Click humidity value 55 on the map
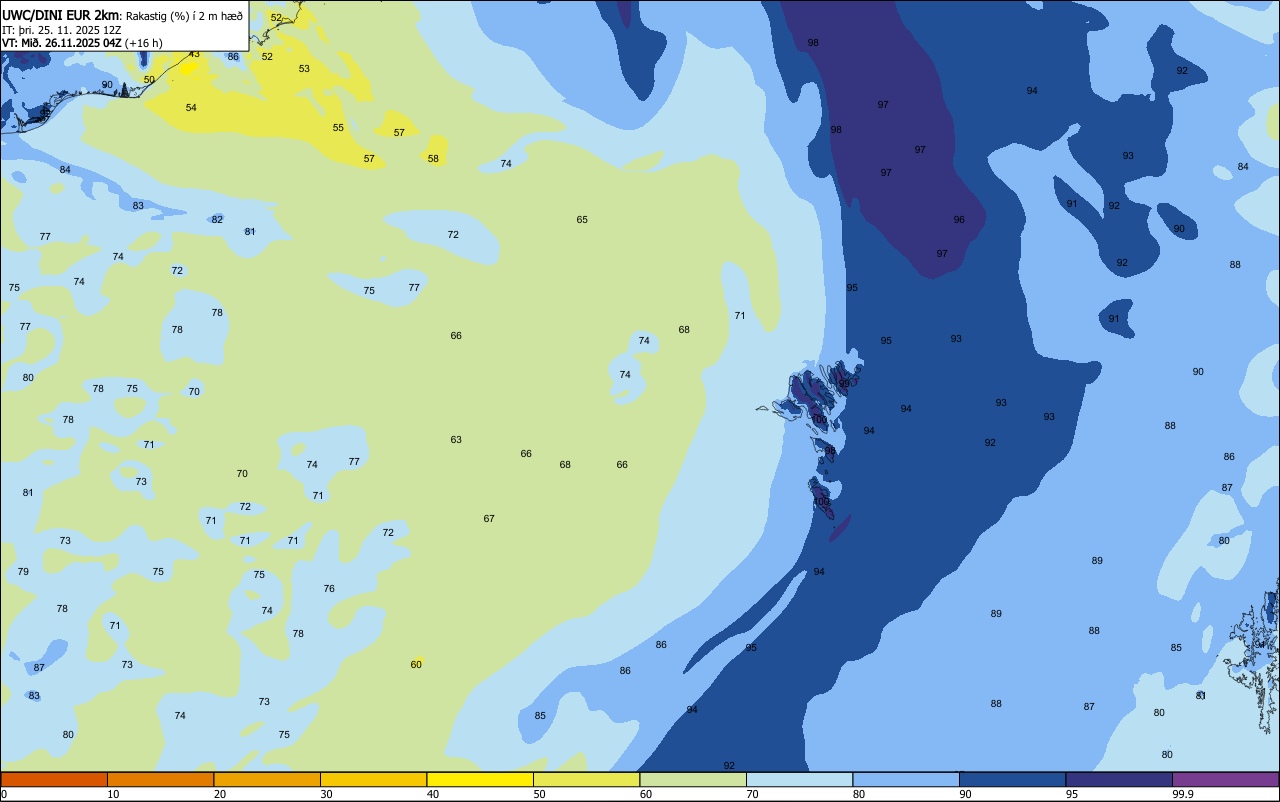The width and height of the screenshot is (1280, 802). (338, 128)
